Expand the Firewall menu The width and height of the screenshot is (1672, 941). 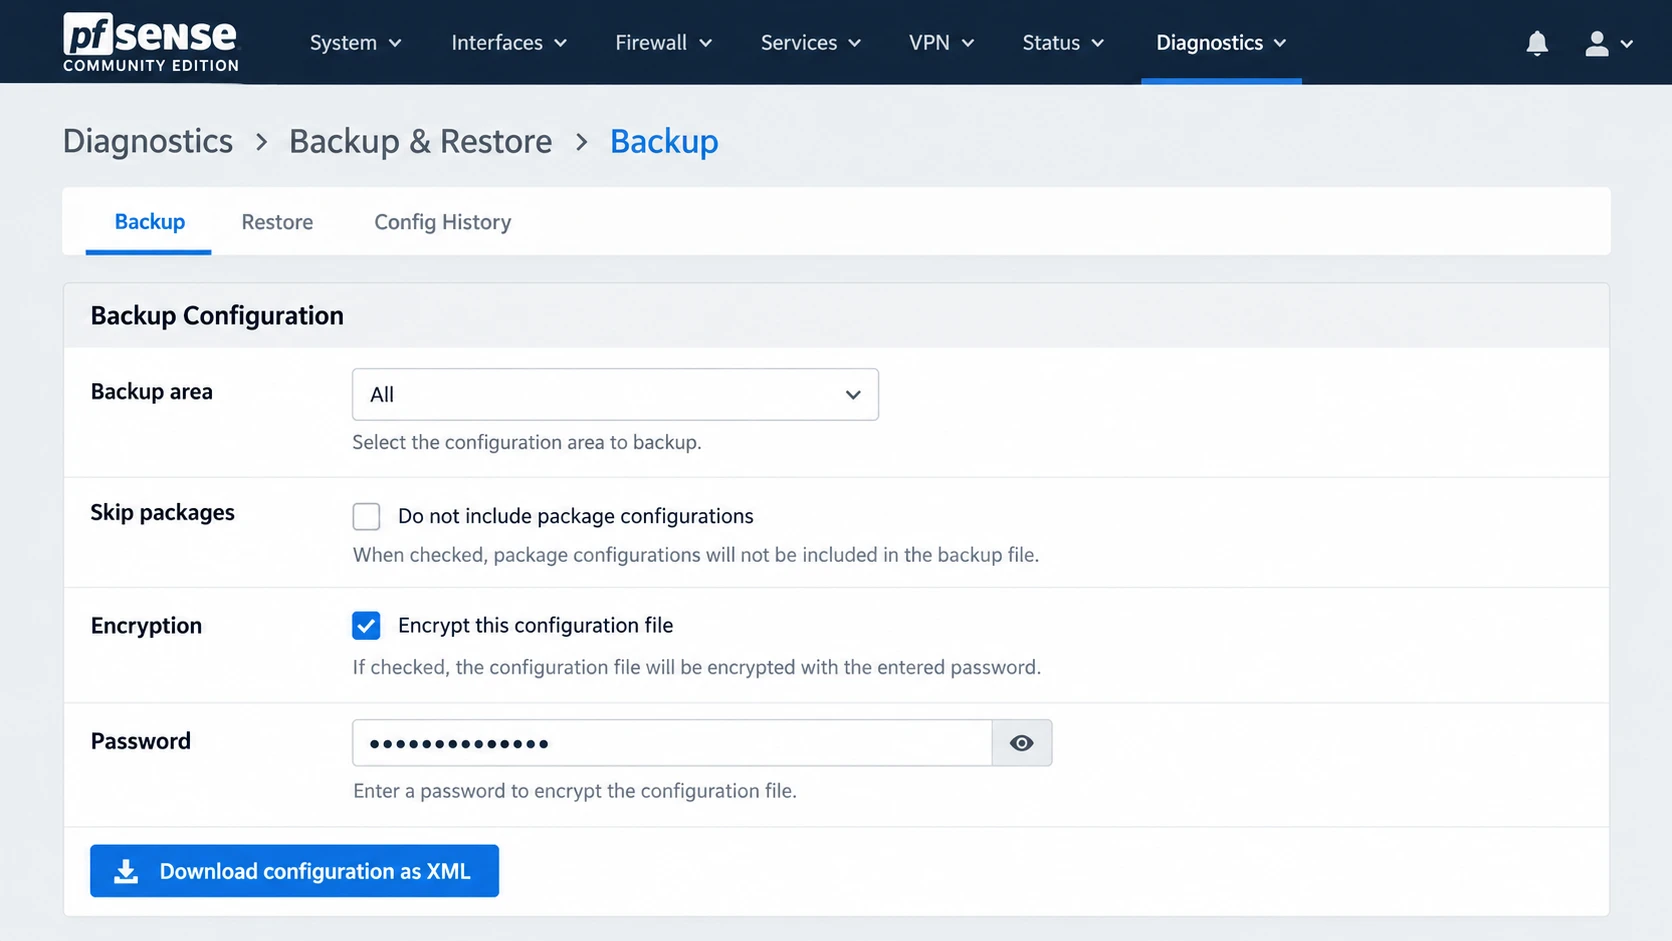[663, 43]
